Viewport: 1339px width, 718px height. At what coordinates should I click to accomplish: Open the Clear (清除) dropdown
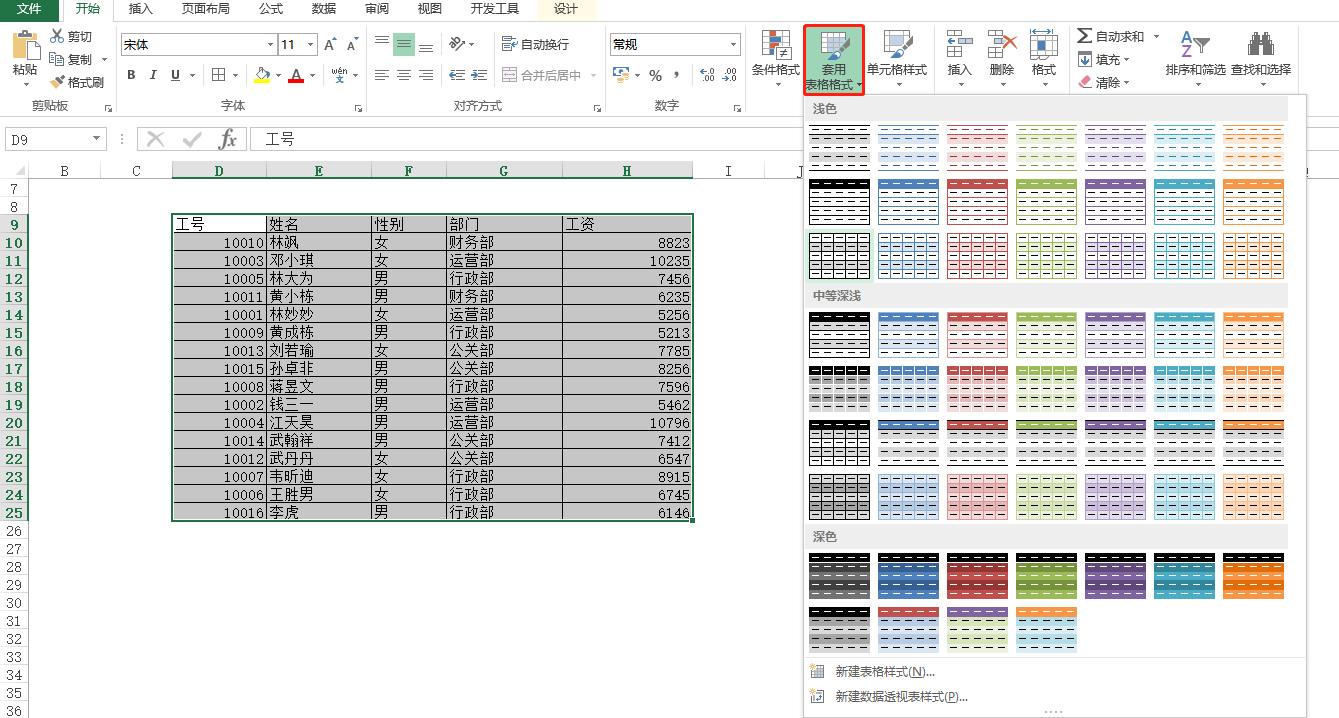(x=1104, y=82)
